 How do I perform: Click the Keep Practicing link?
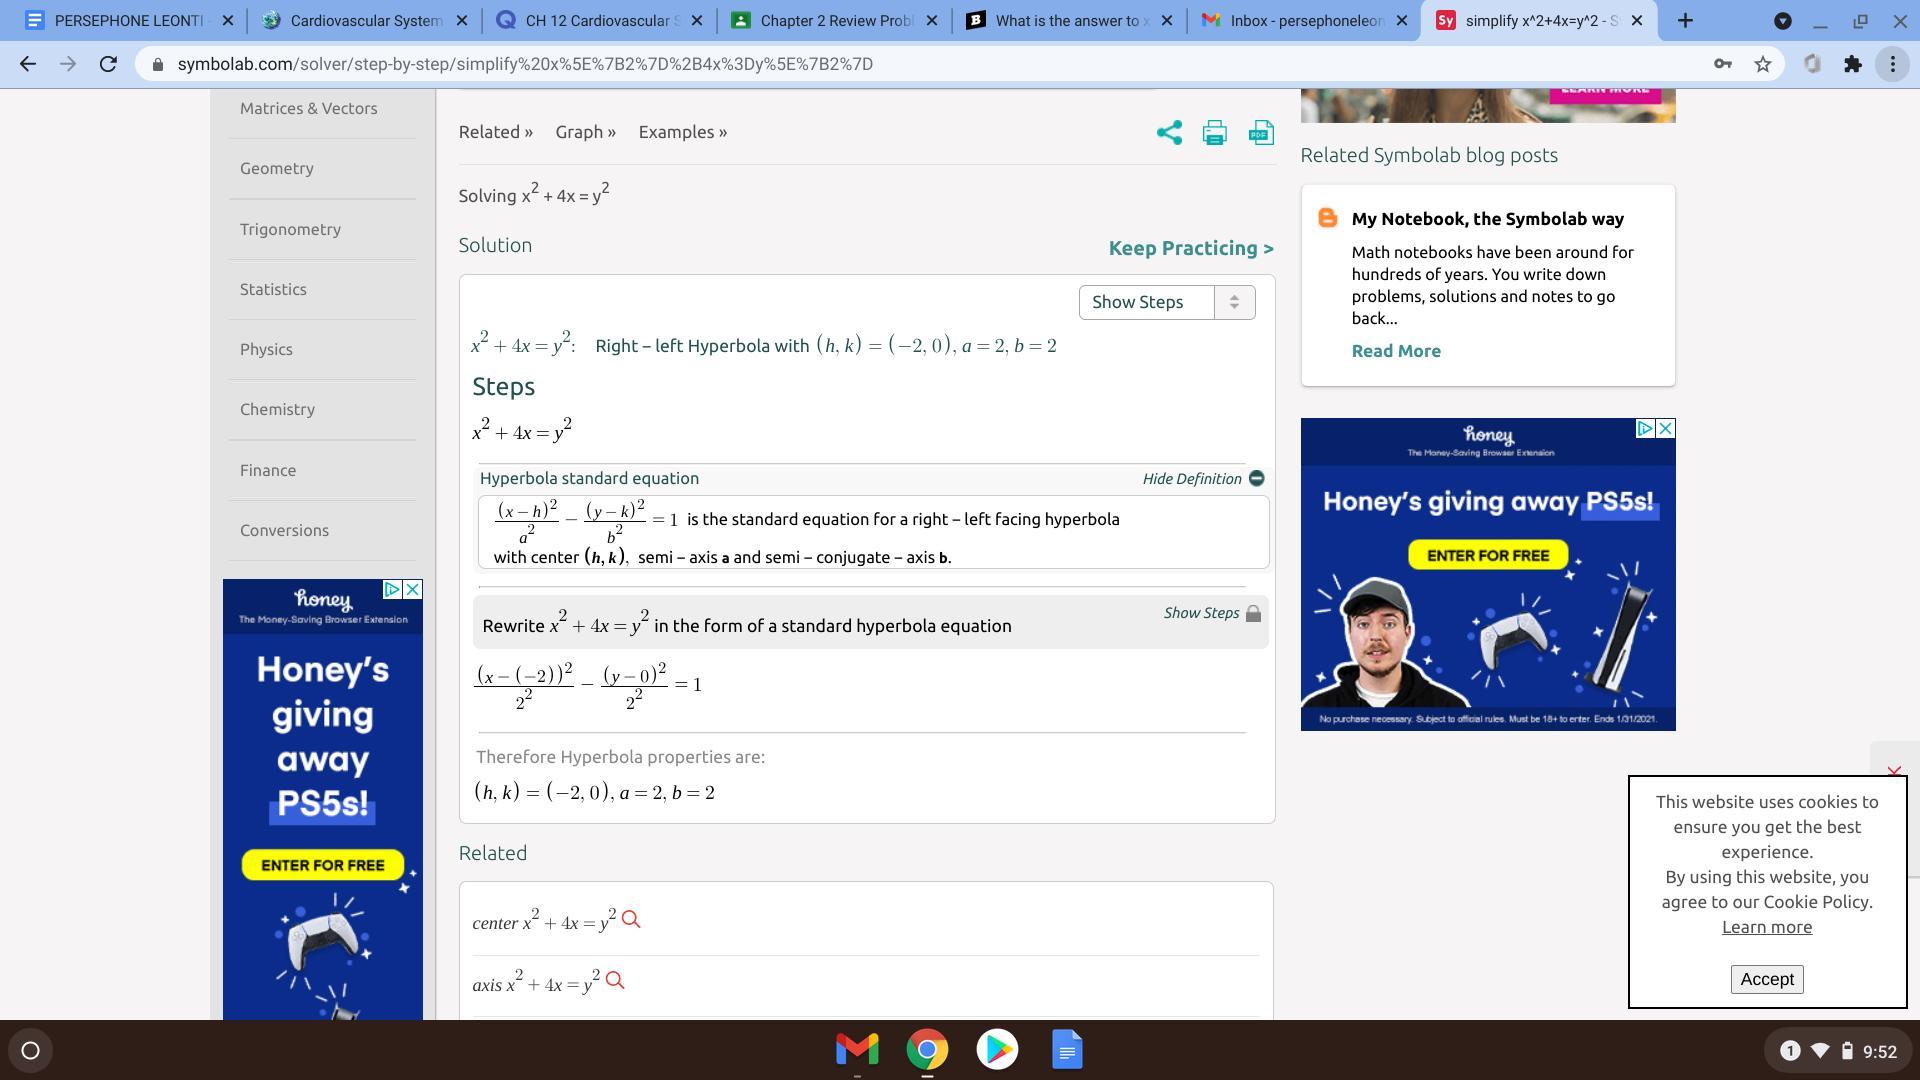1190,248
